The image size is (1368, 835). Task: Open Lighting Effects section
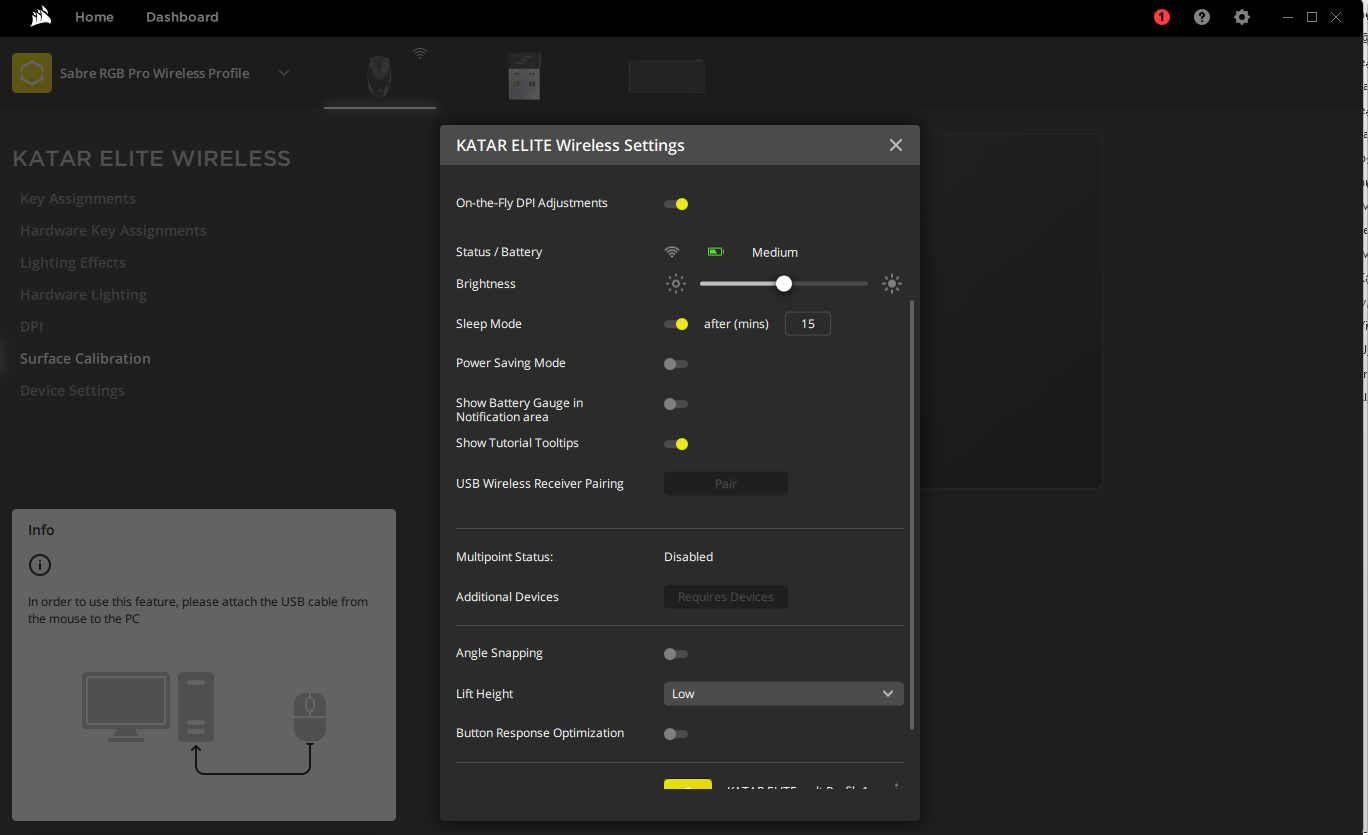pos(73,263)
